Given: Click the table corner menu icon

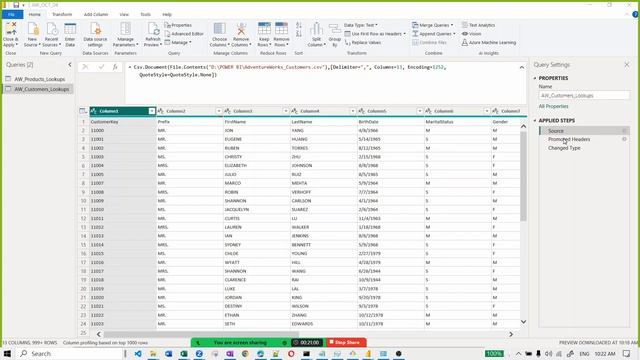Looking at the screenshot, I should [83, 111].
